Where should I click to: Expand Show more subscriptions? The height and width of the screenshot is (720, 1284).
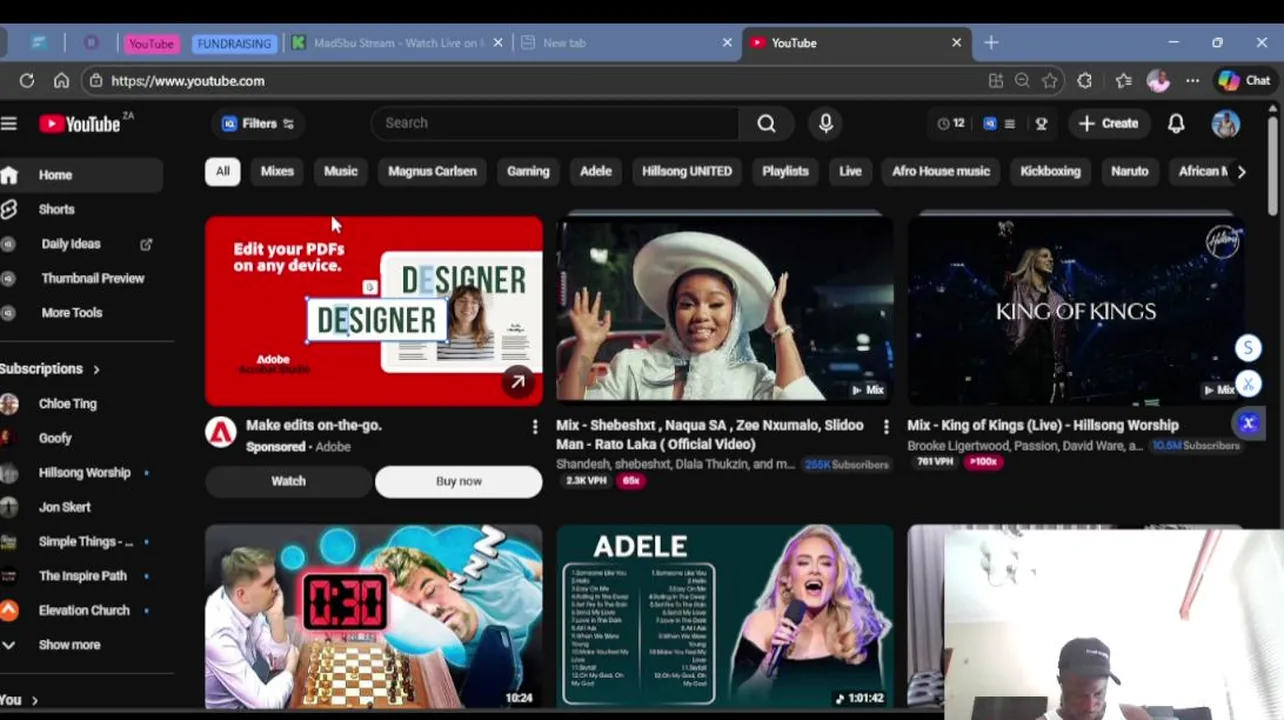click(70, 645)
